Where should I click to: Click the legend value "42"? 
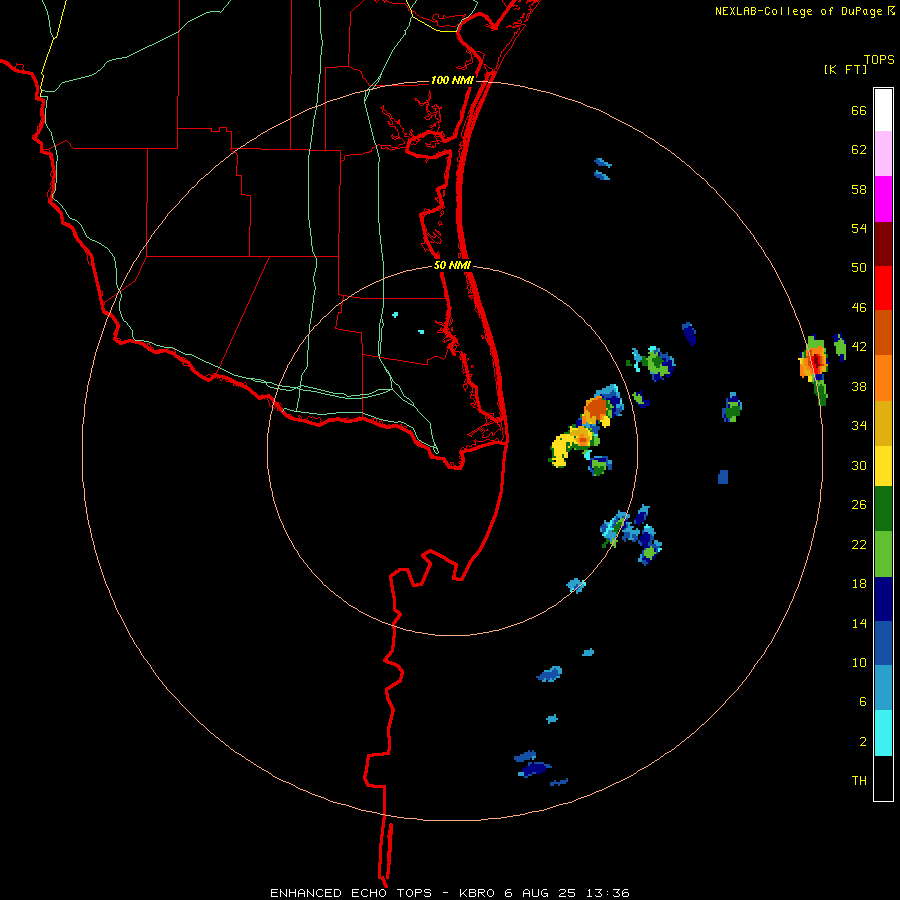point(859,347)
